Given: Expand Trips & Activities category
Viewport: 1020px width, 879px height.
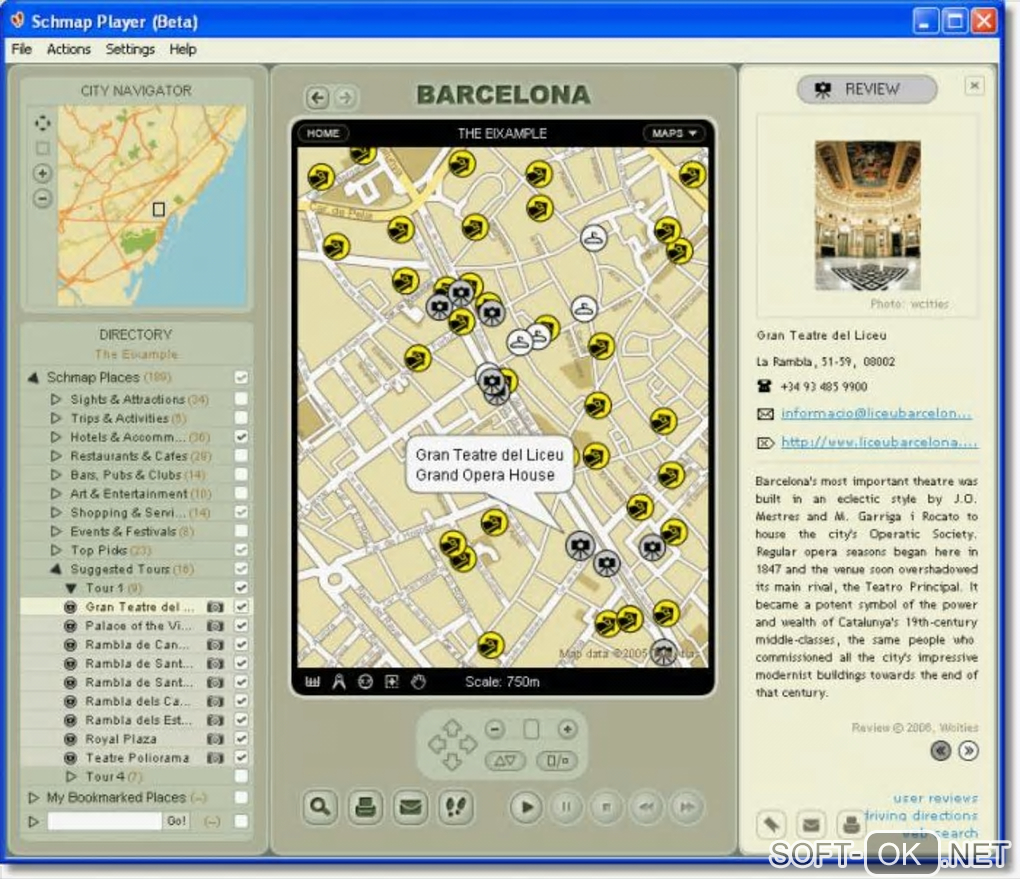Looking at the screenshot, I should pos(56,418).
